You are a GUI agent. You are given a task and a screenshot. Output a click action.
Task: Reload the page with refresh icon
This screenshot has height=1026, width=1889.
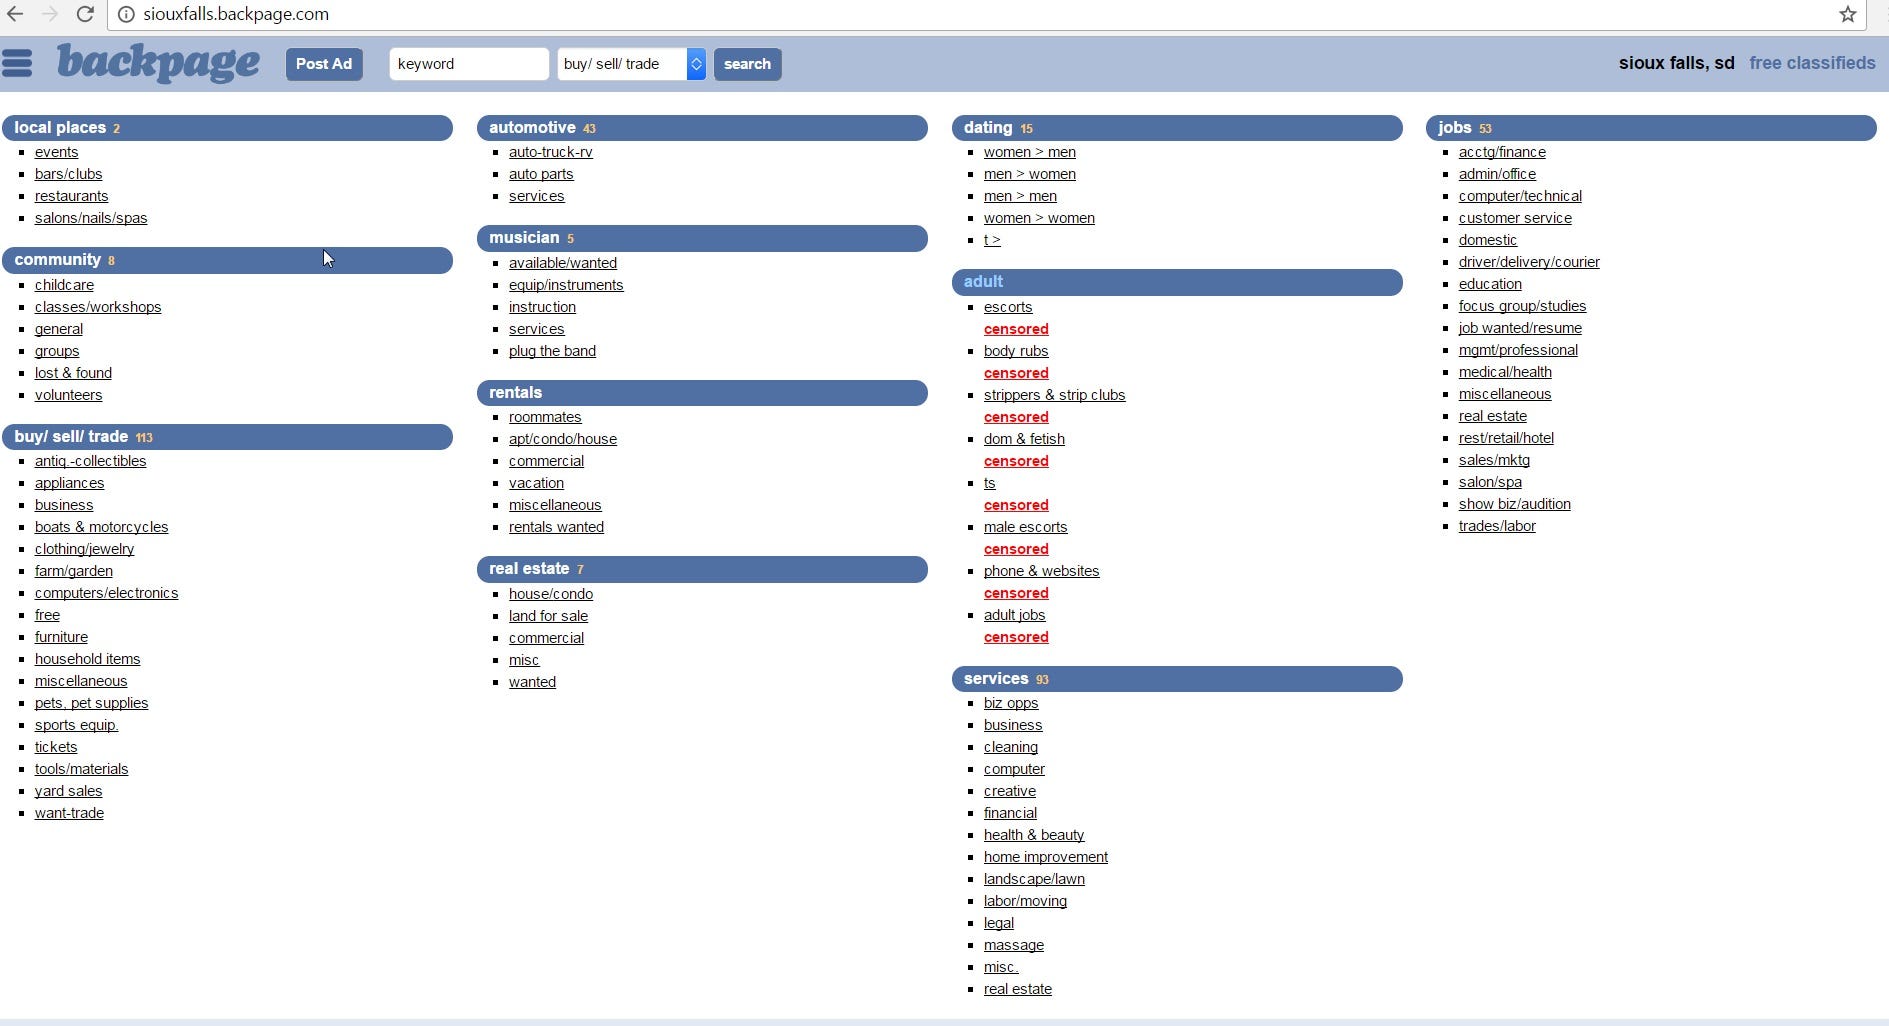coord(85,14)
